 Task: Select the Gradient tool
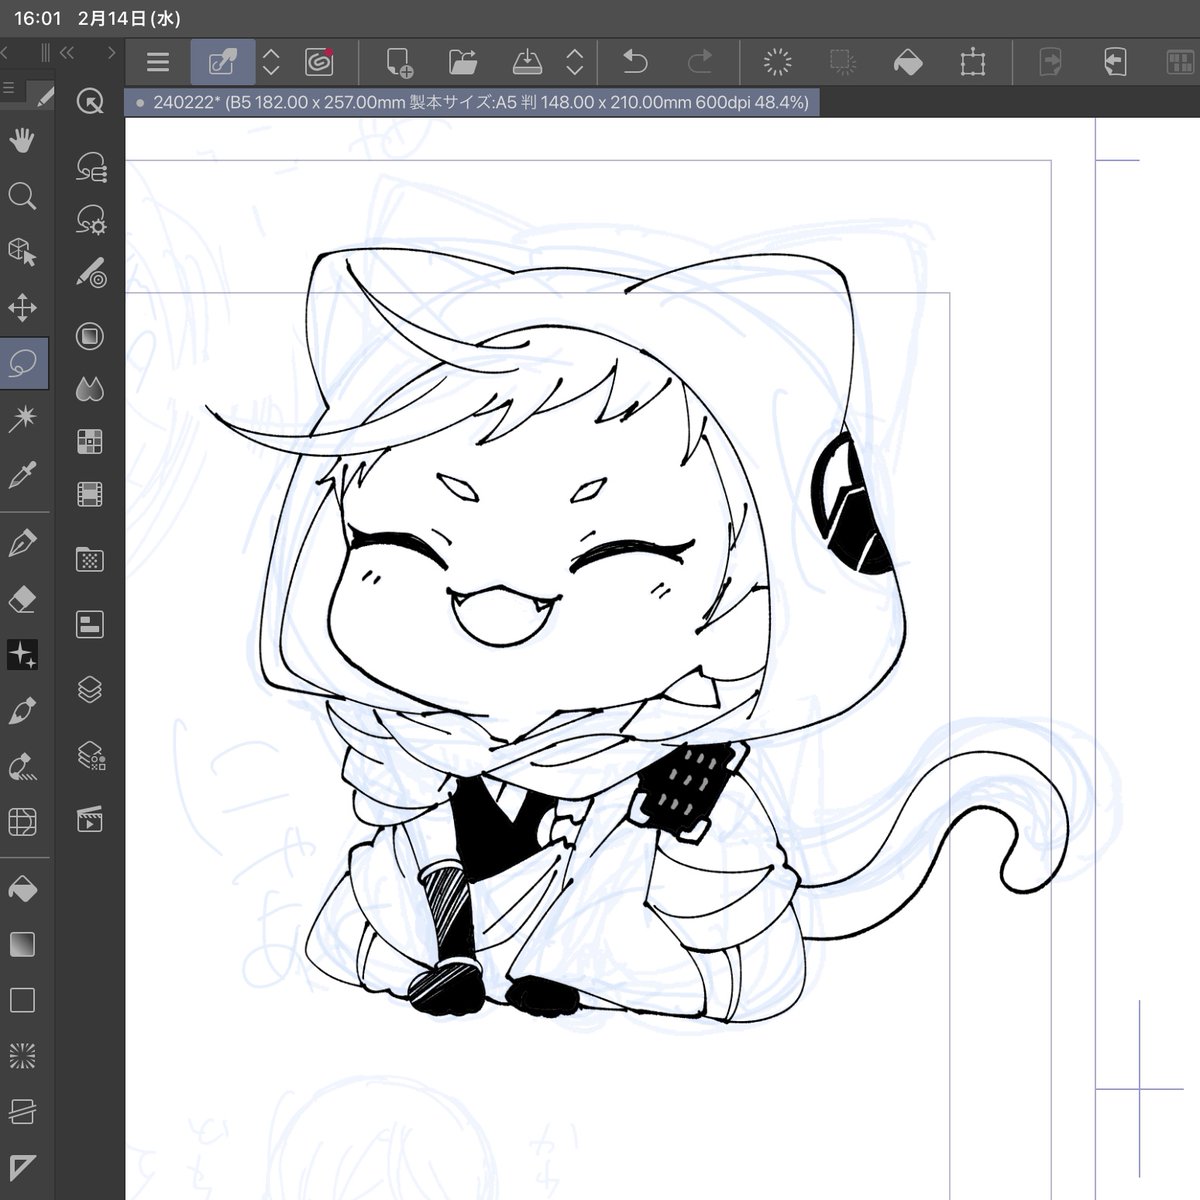click(22, 944)
